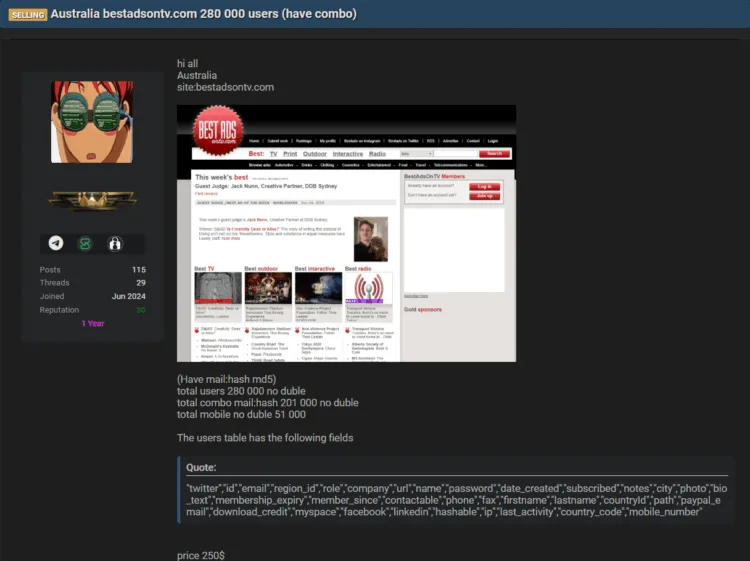The height and width of the screenshot is (561, 750).
Task: Click the Threads count 29
Action: coord(141,283)
